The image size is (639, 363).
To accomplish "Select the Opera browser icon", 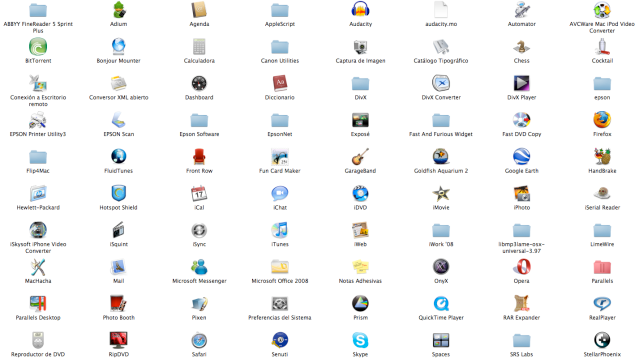I will (522, 266).
